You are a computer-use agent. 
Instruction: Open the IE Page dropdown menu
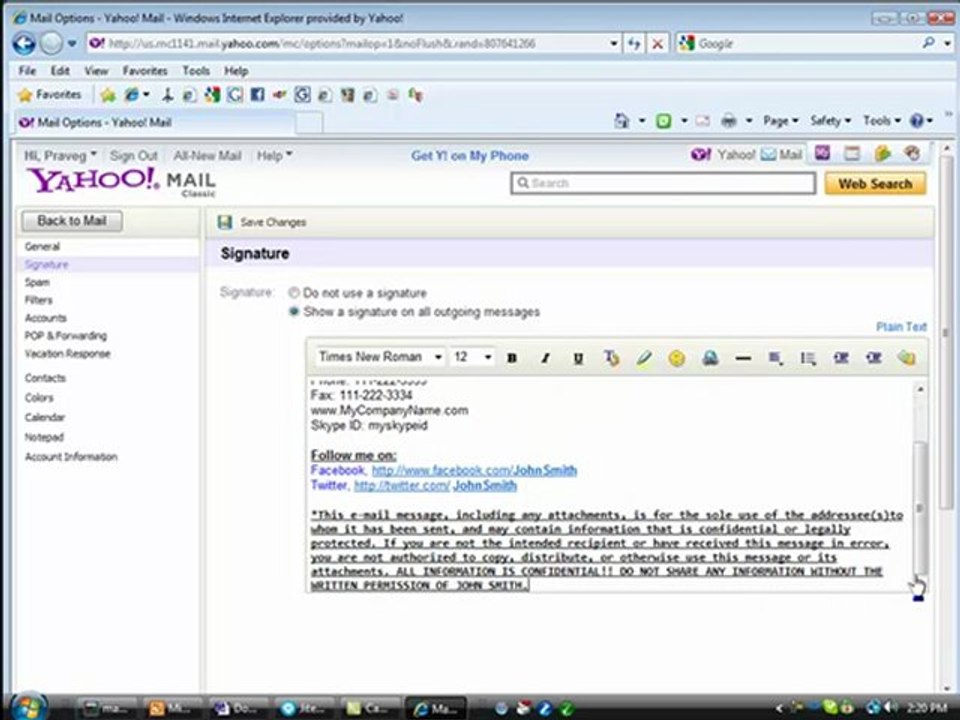click(x=781, y=121)
